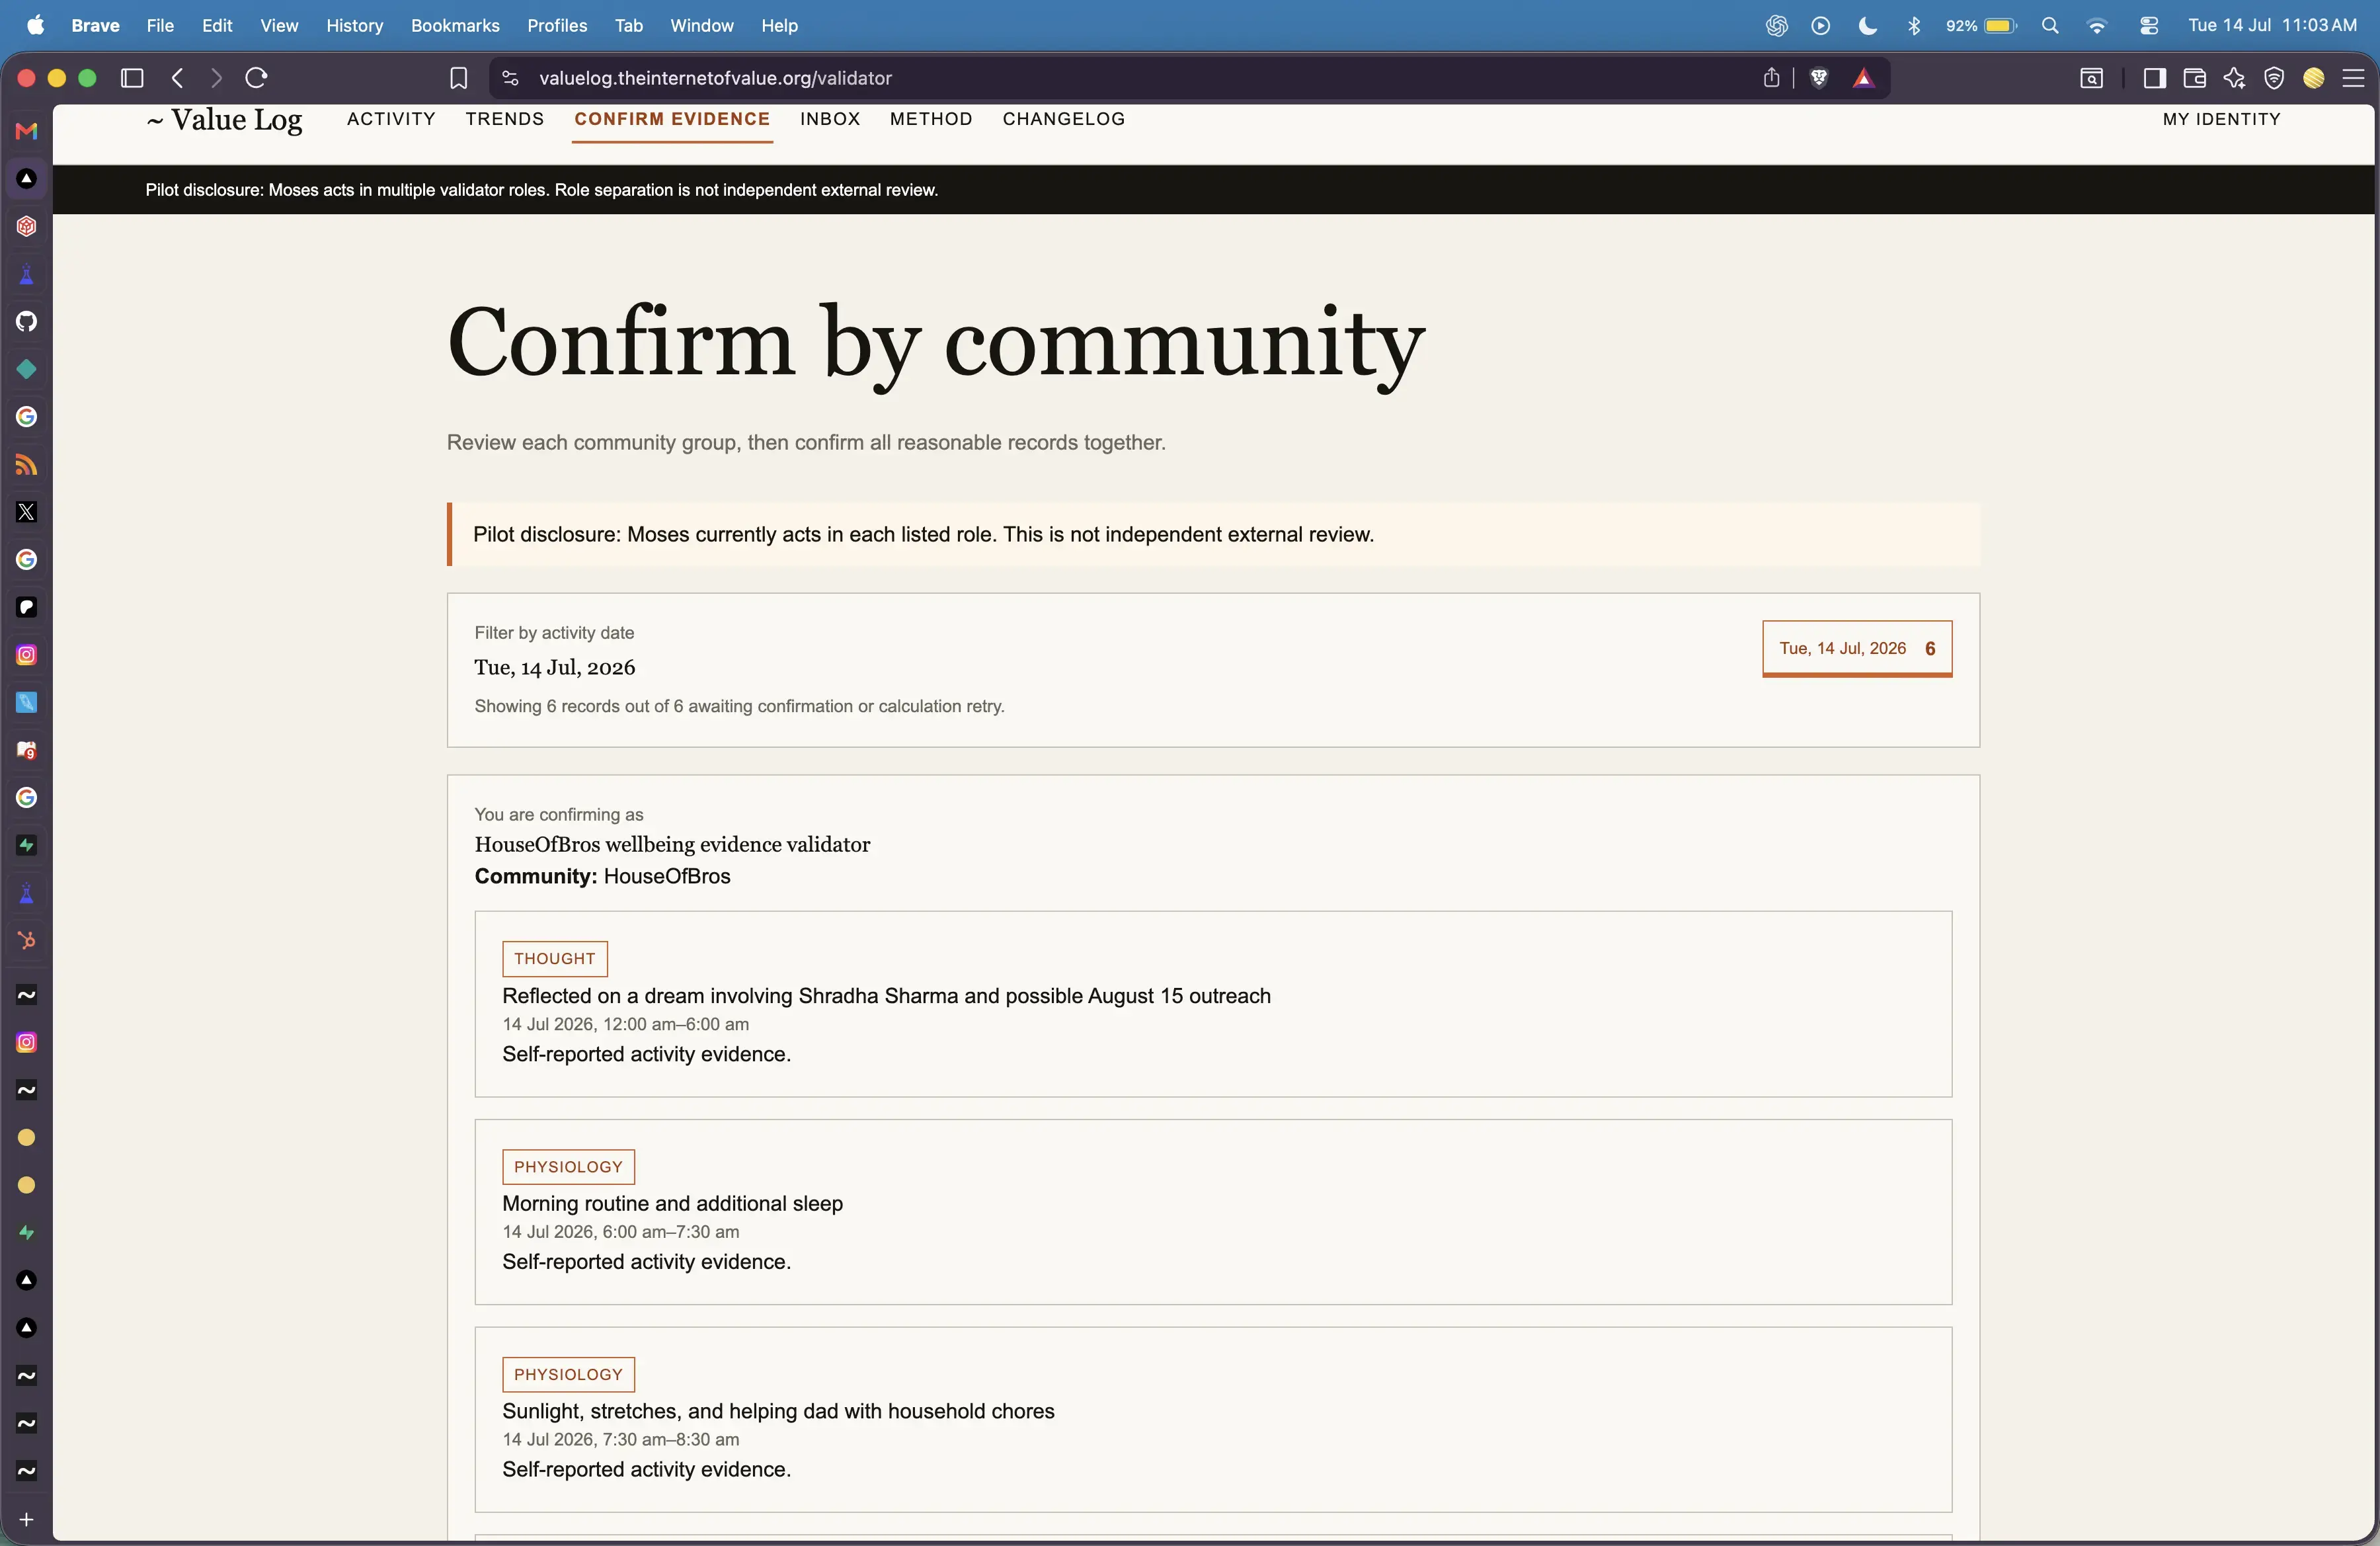Click 'Sunlight, stretches, and helping dad' record
Viewport: 2380px width, 1546px height.
coord(778,1411)
